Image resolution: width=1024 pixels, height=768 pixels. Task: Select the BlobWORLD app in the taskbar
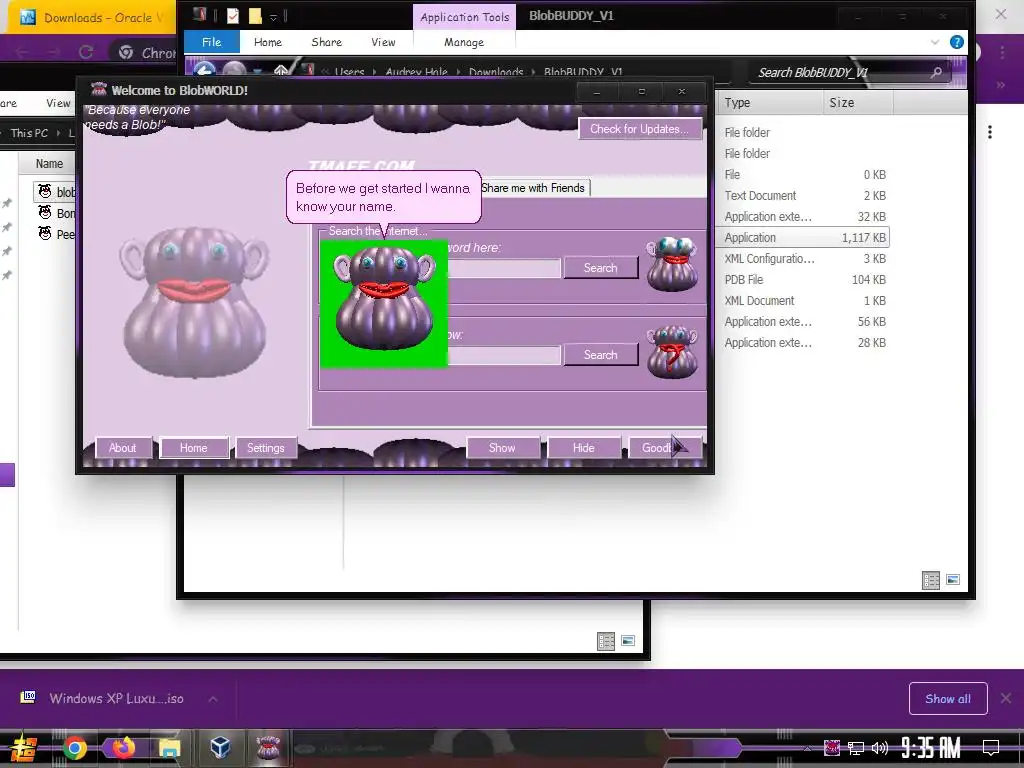[x=268, y=747]
